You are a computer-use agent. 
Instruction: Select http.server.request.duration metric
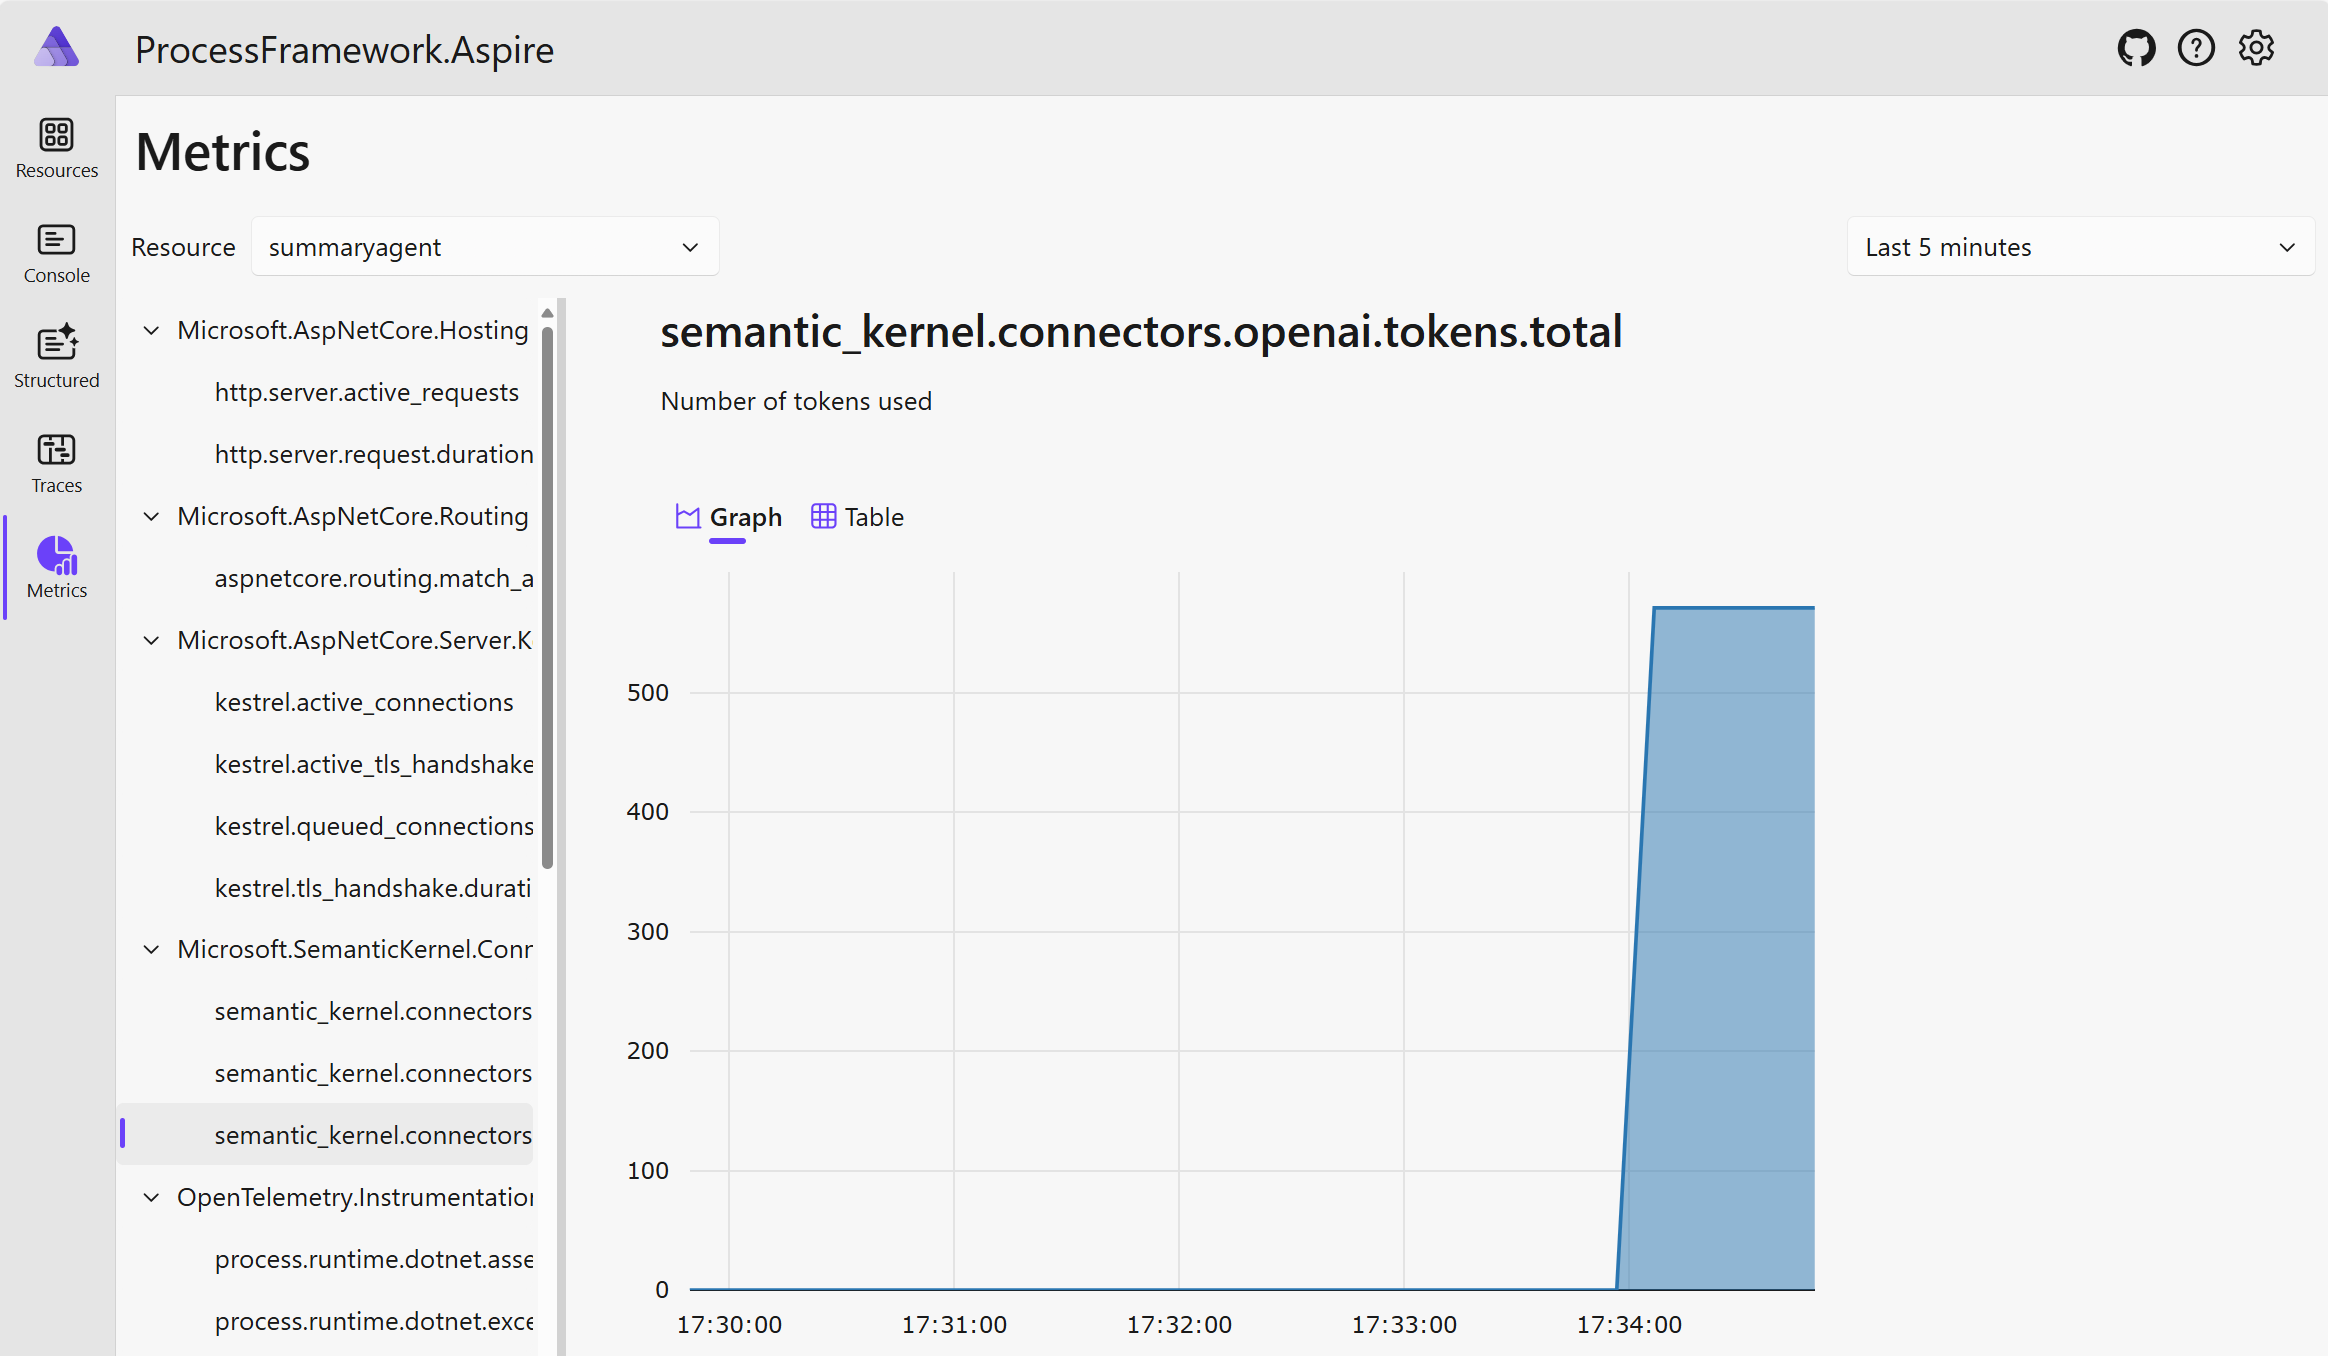374,455
